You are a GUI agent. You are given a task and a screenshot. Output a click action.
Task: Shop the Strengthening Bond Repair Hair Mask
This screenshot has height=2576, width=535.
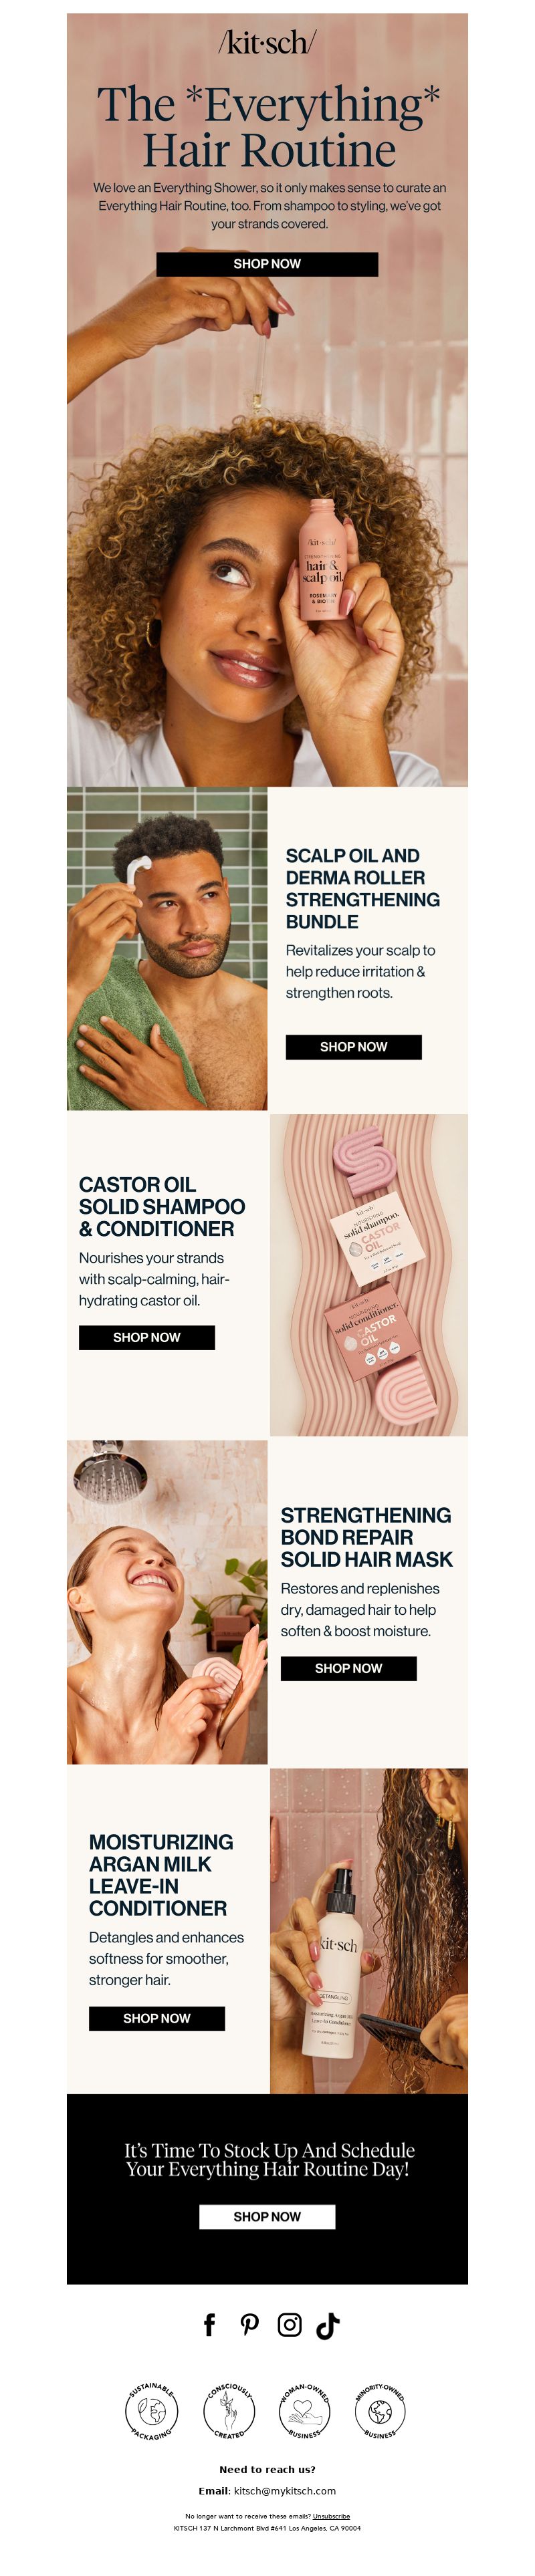pyautogui.click(x=348, y=1668)
